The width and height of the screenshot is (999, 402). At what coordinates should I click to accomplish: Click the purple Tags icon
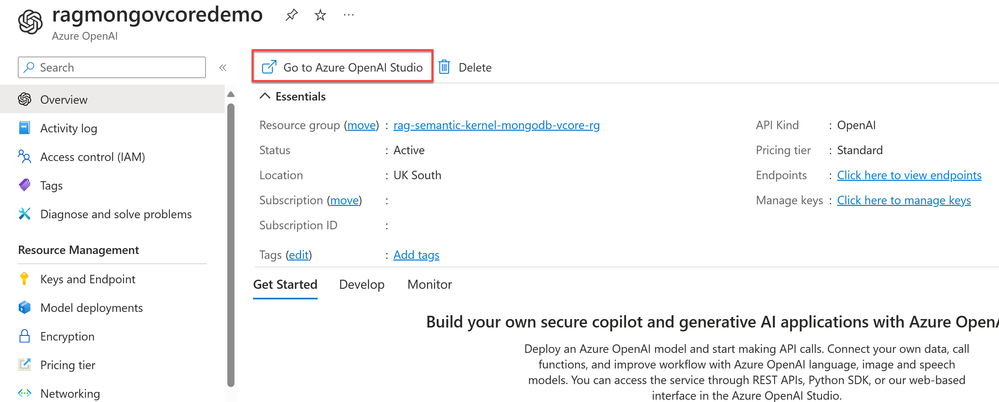(x=25, y=185)
